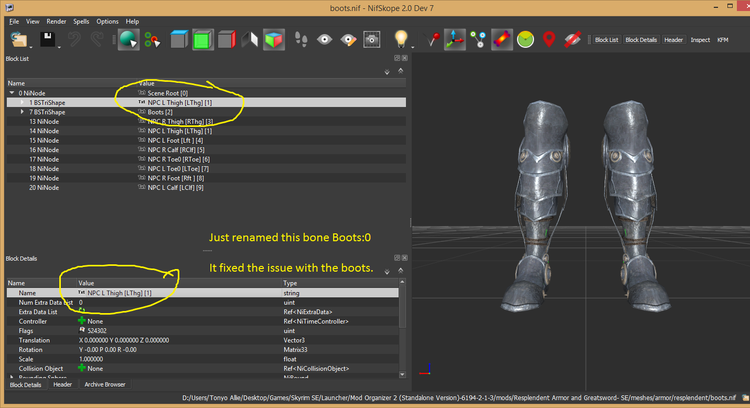Click the green plus beside Controller None
Image resolution: width=750 pixels, height=408 pixels.
pyautogui.click(x=82, y=321)
